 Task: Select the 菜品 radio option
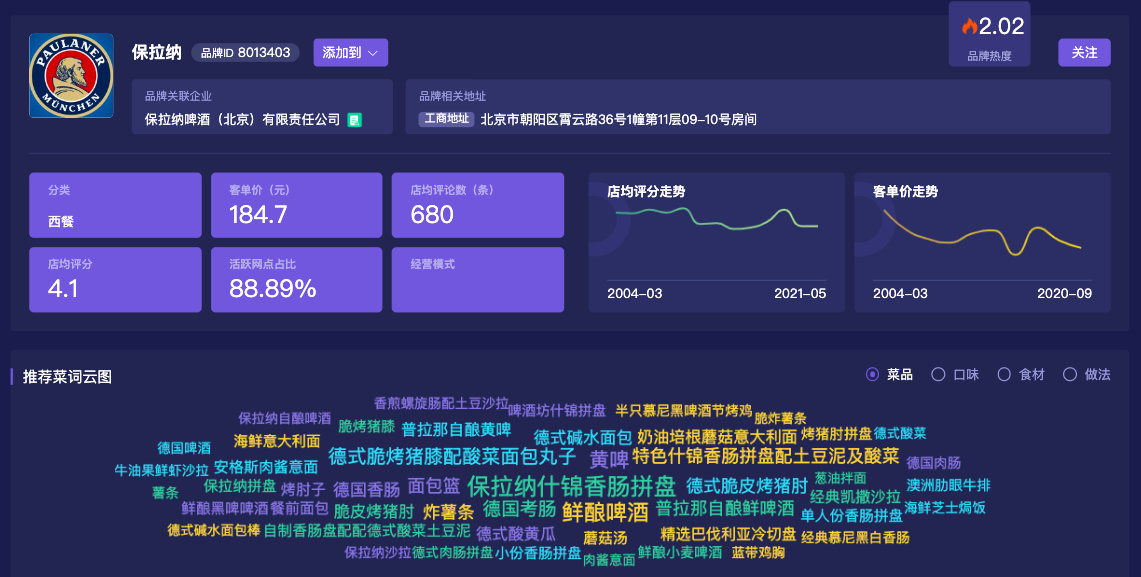pyautogui.click(x=872, y=375)
